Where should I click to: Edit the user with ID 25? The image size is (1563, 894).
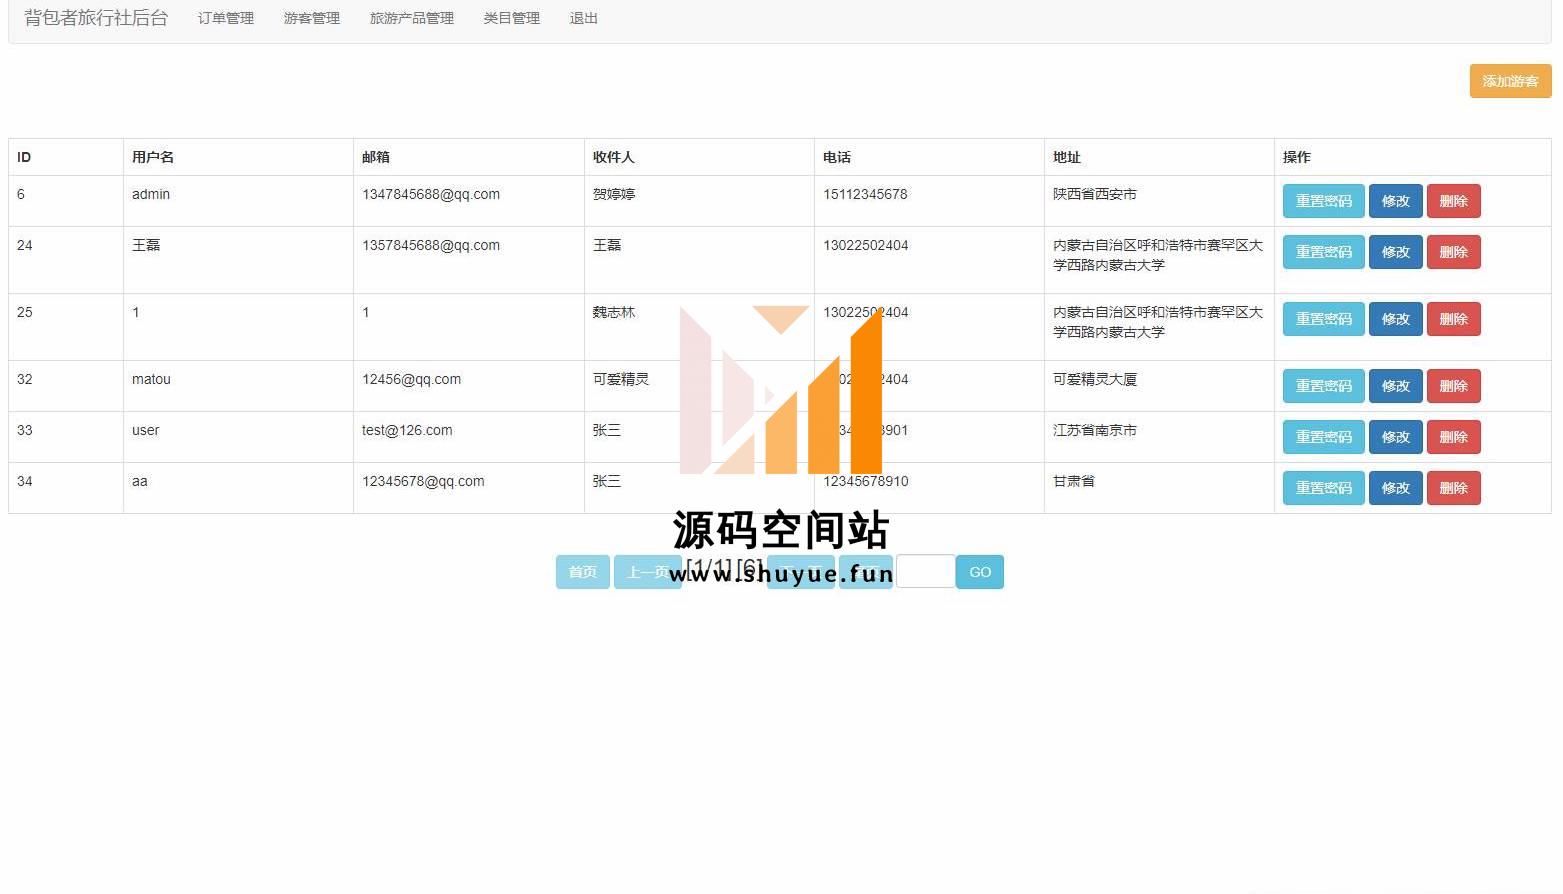(x=1395, y=319)
